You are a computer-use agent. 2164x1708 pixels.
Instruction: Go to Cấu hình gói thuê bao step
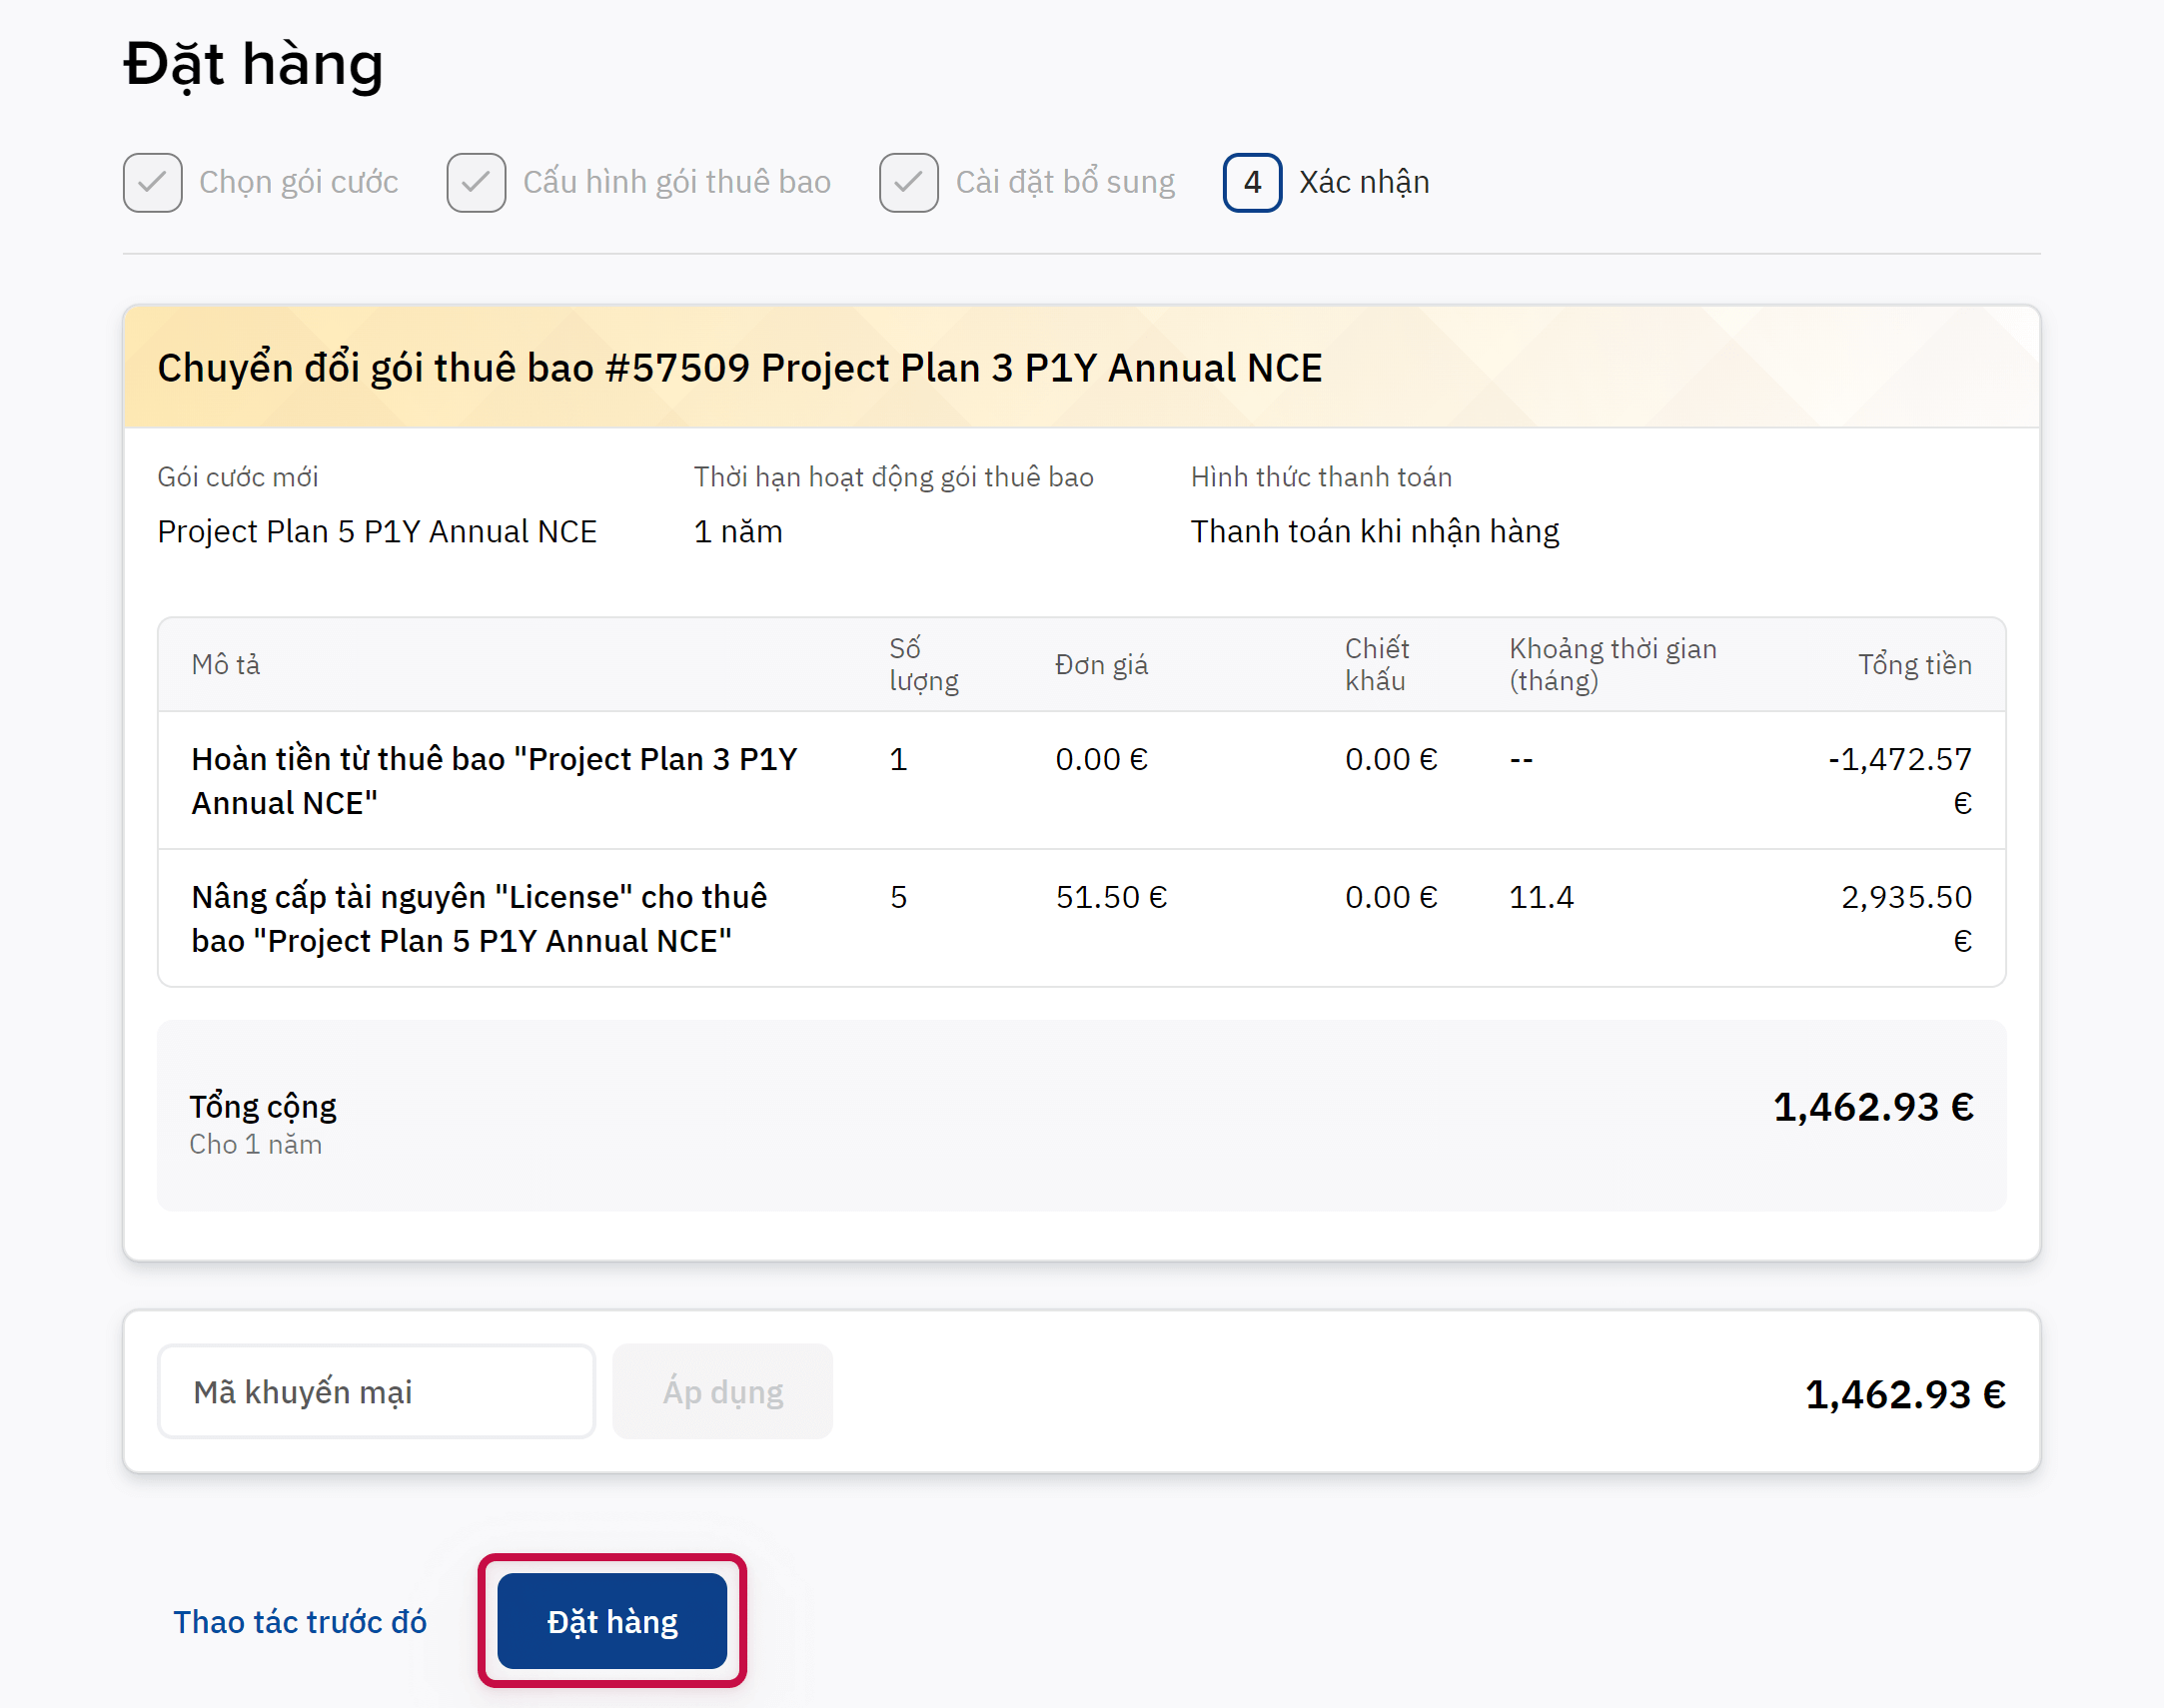(676, 182)
